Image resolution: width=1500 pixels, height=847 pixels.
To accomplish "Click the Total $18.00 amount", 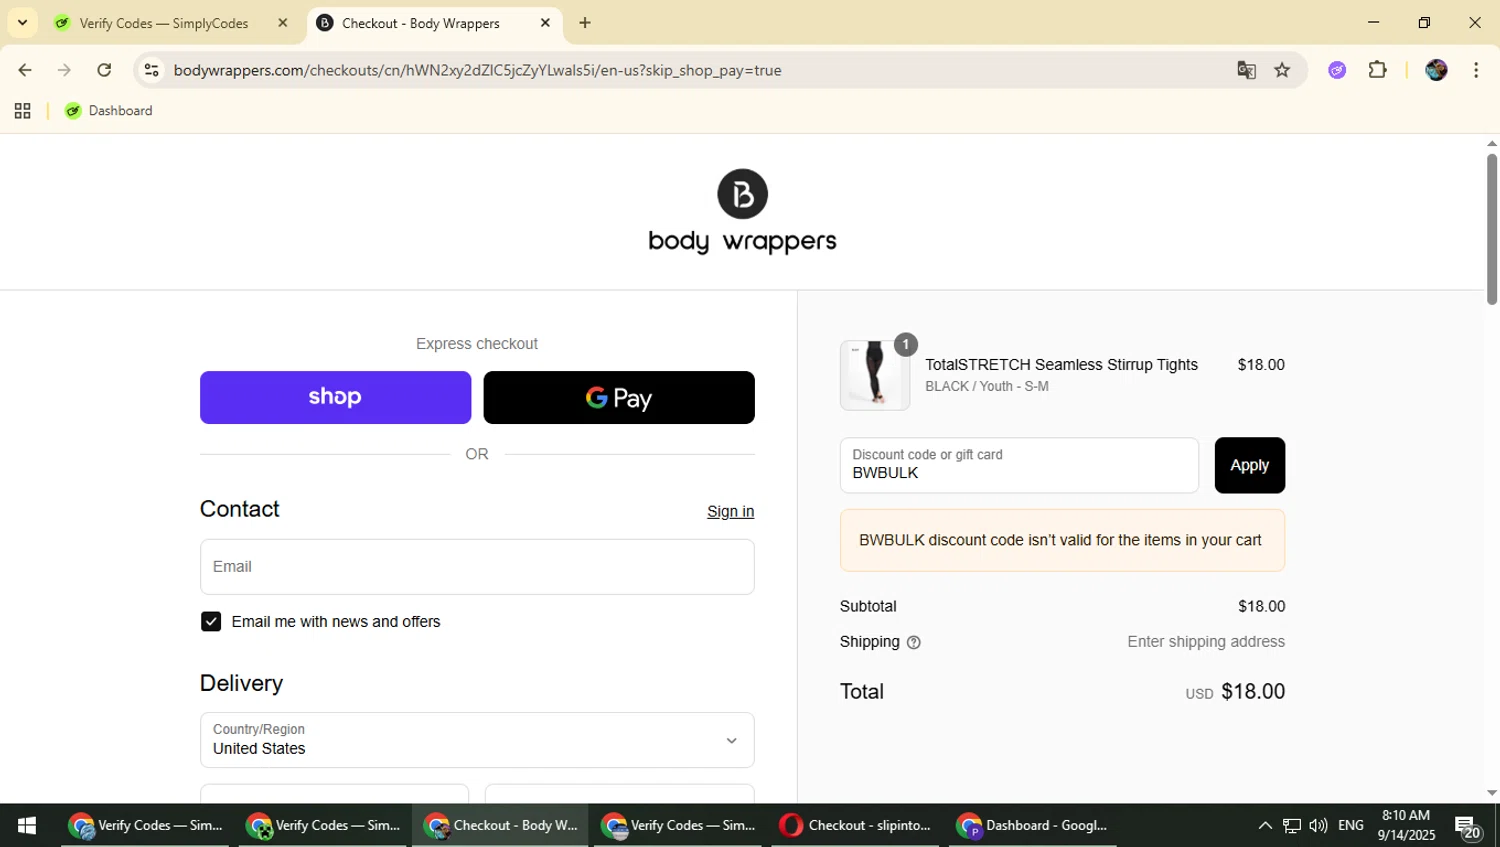I will point(1253,691).
